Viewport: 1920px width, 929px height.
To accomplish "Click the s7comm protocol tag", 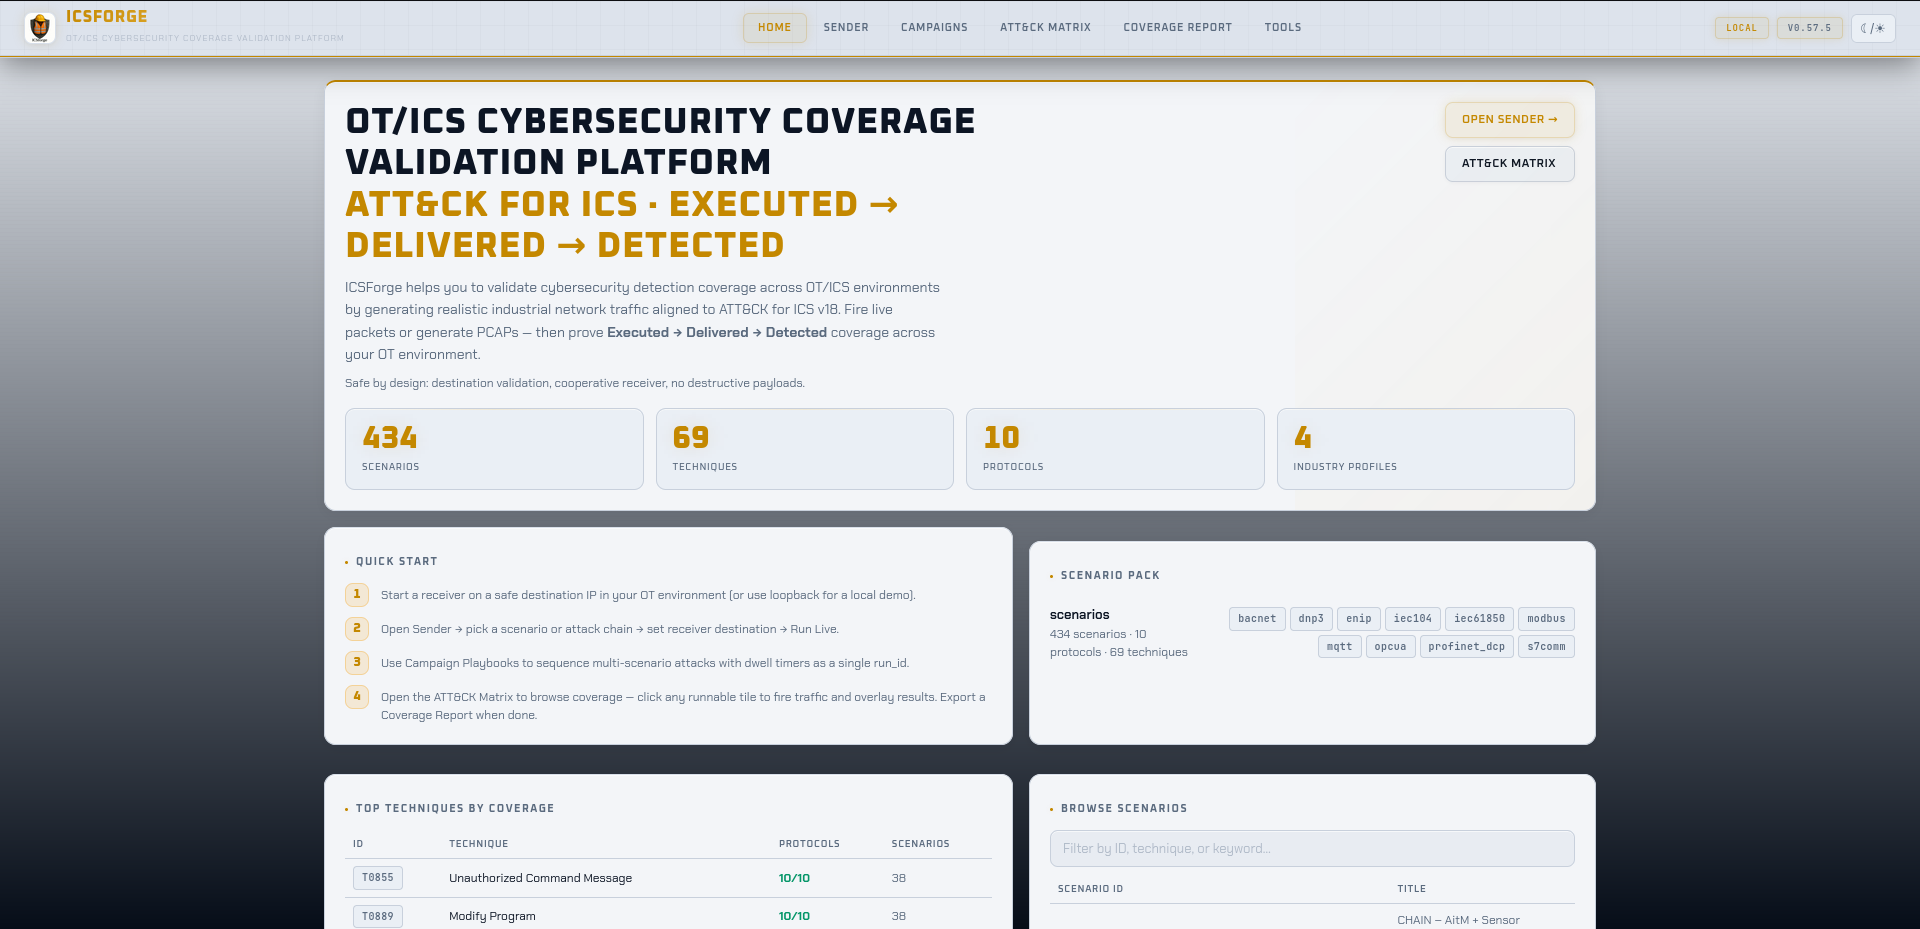I will click(x=1545, y=647).
